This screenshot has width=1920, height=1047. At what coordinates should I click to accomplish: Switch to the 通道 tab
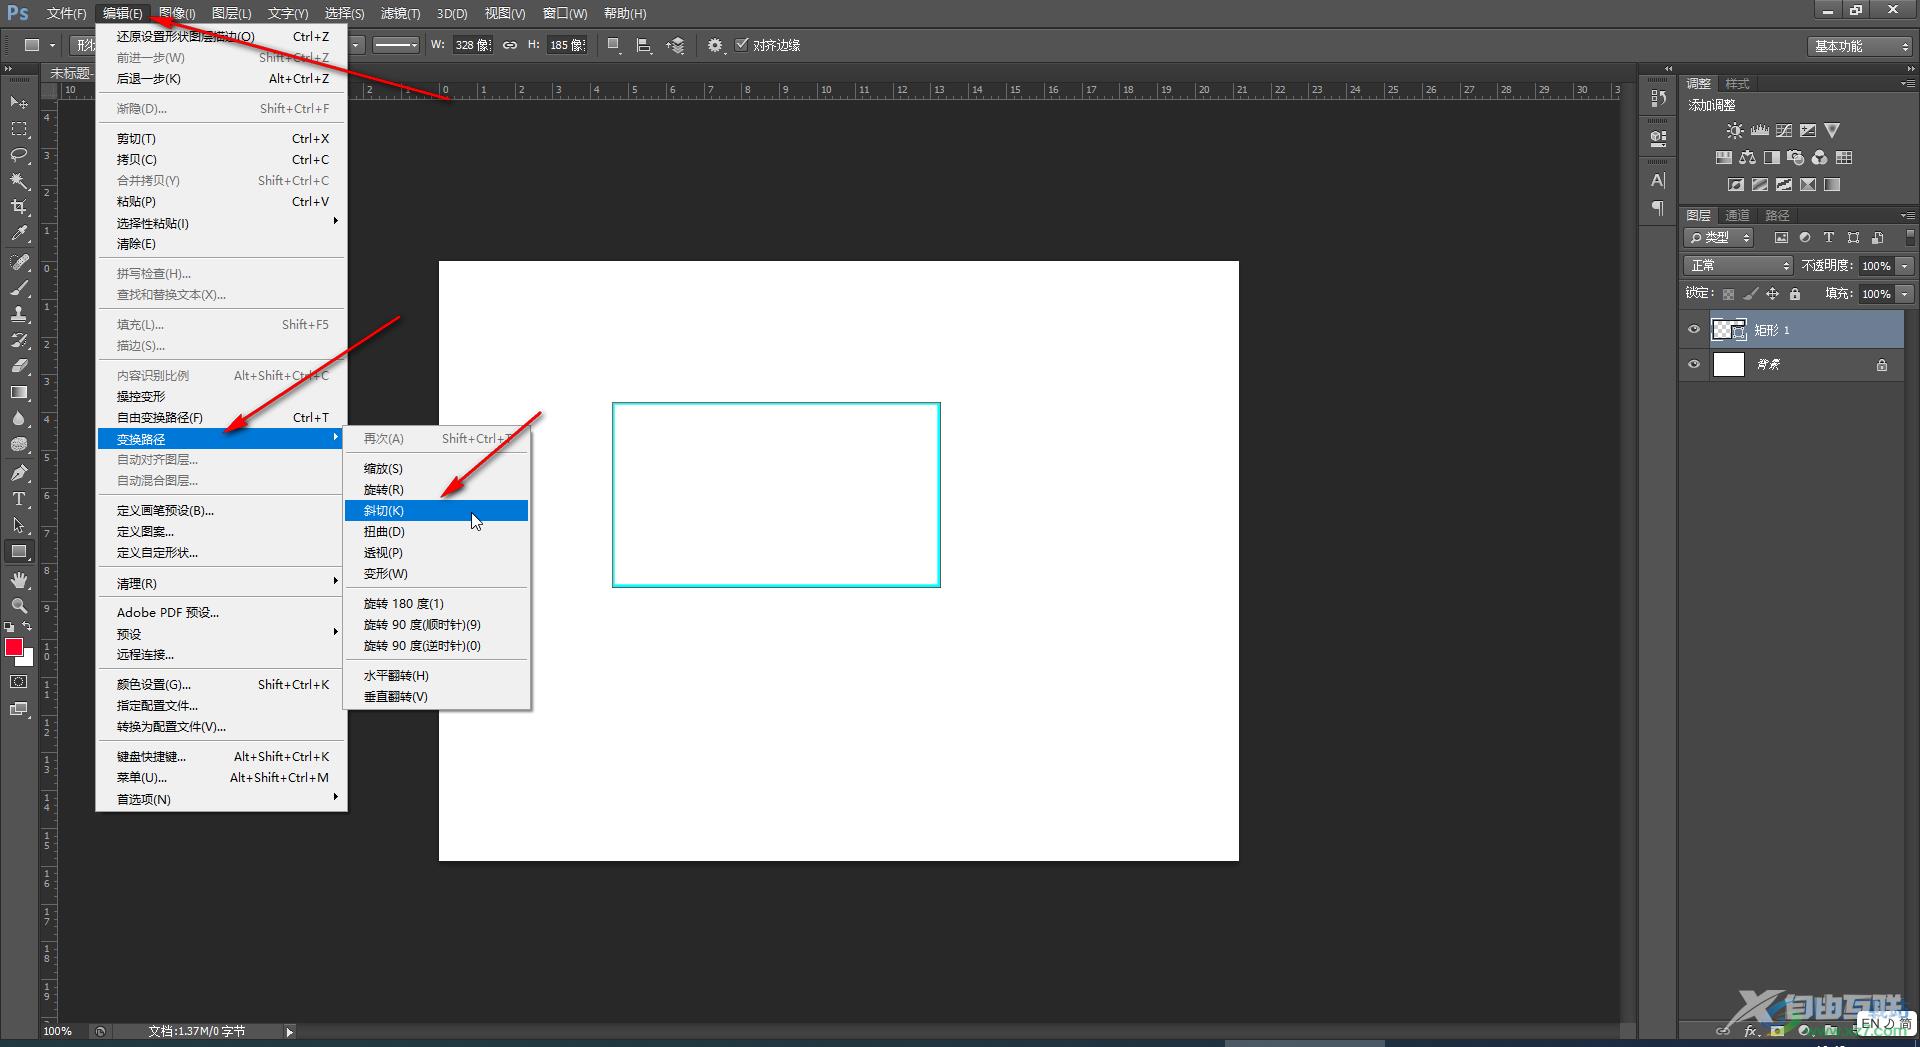[1737, 215]
